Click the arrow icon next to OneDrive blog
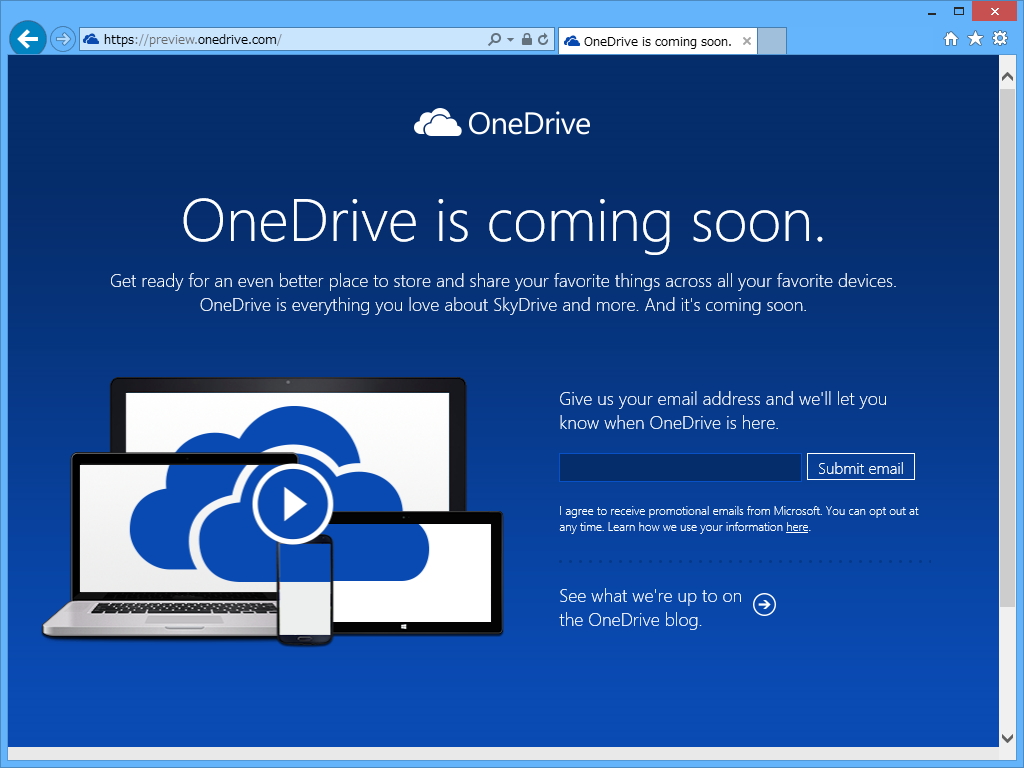1024x768 pixels. (x=764, y=604)
